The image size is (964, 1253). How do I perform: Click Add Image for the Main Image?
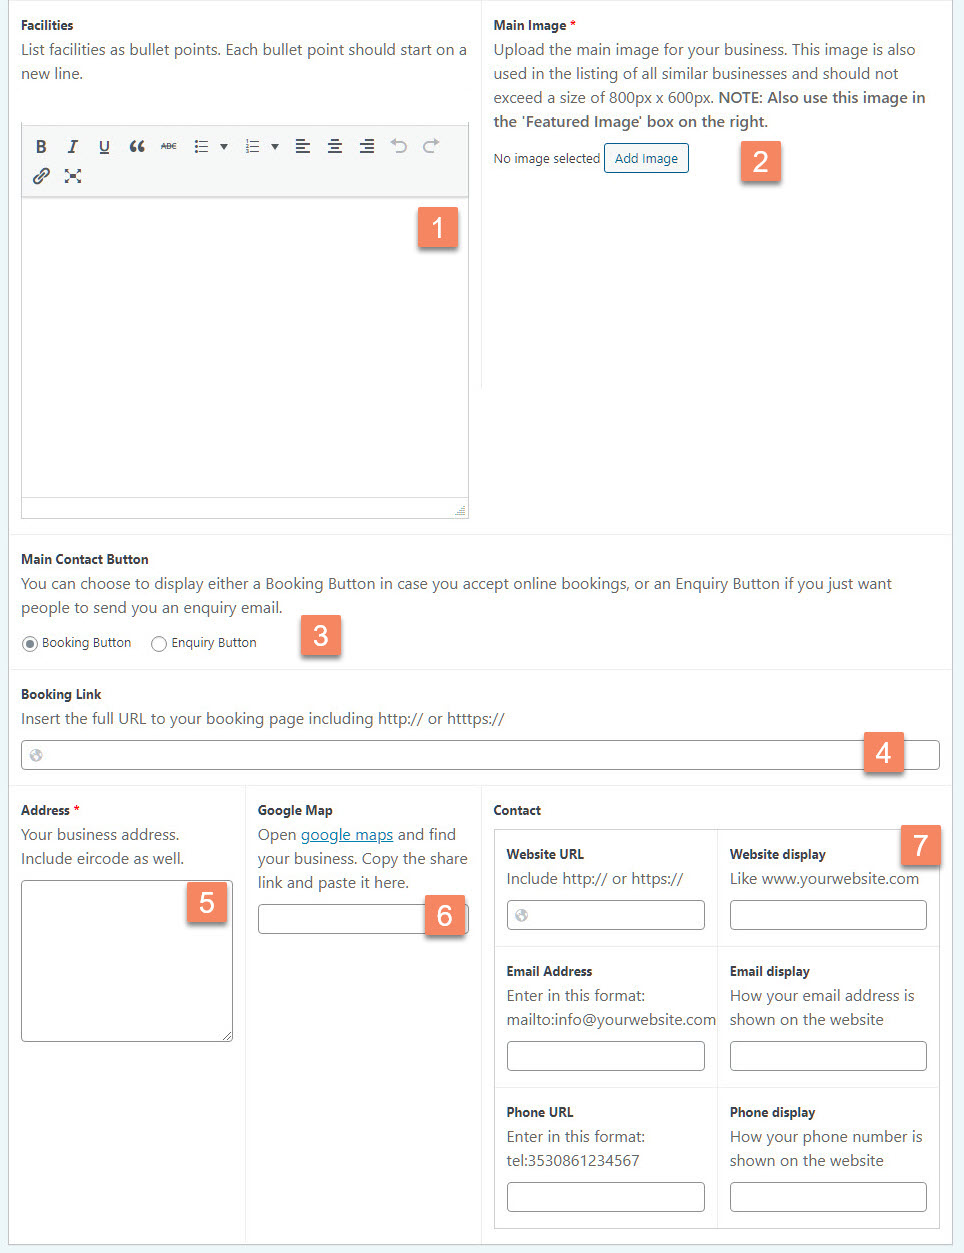point(646,158)
